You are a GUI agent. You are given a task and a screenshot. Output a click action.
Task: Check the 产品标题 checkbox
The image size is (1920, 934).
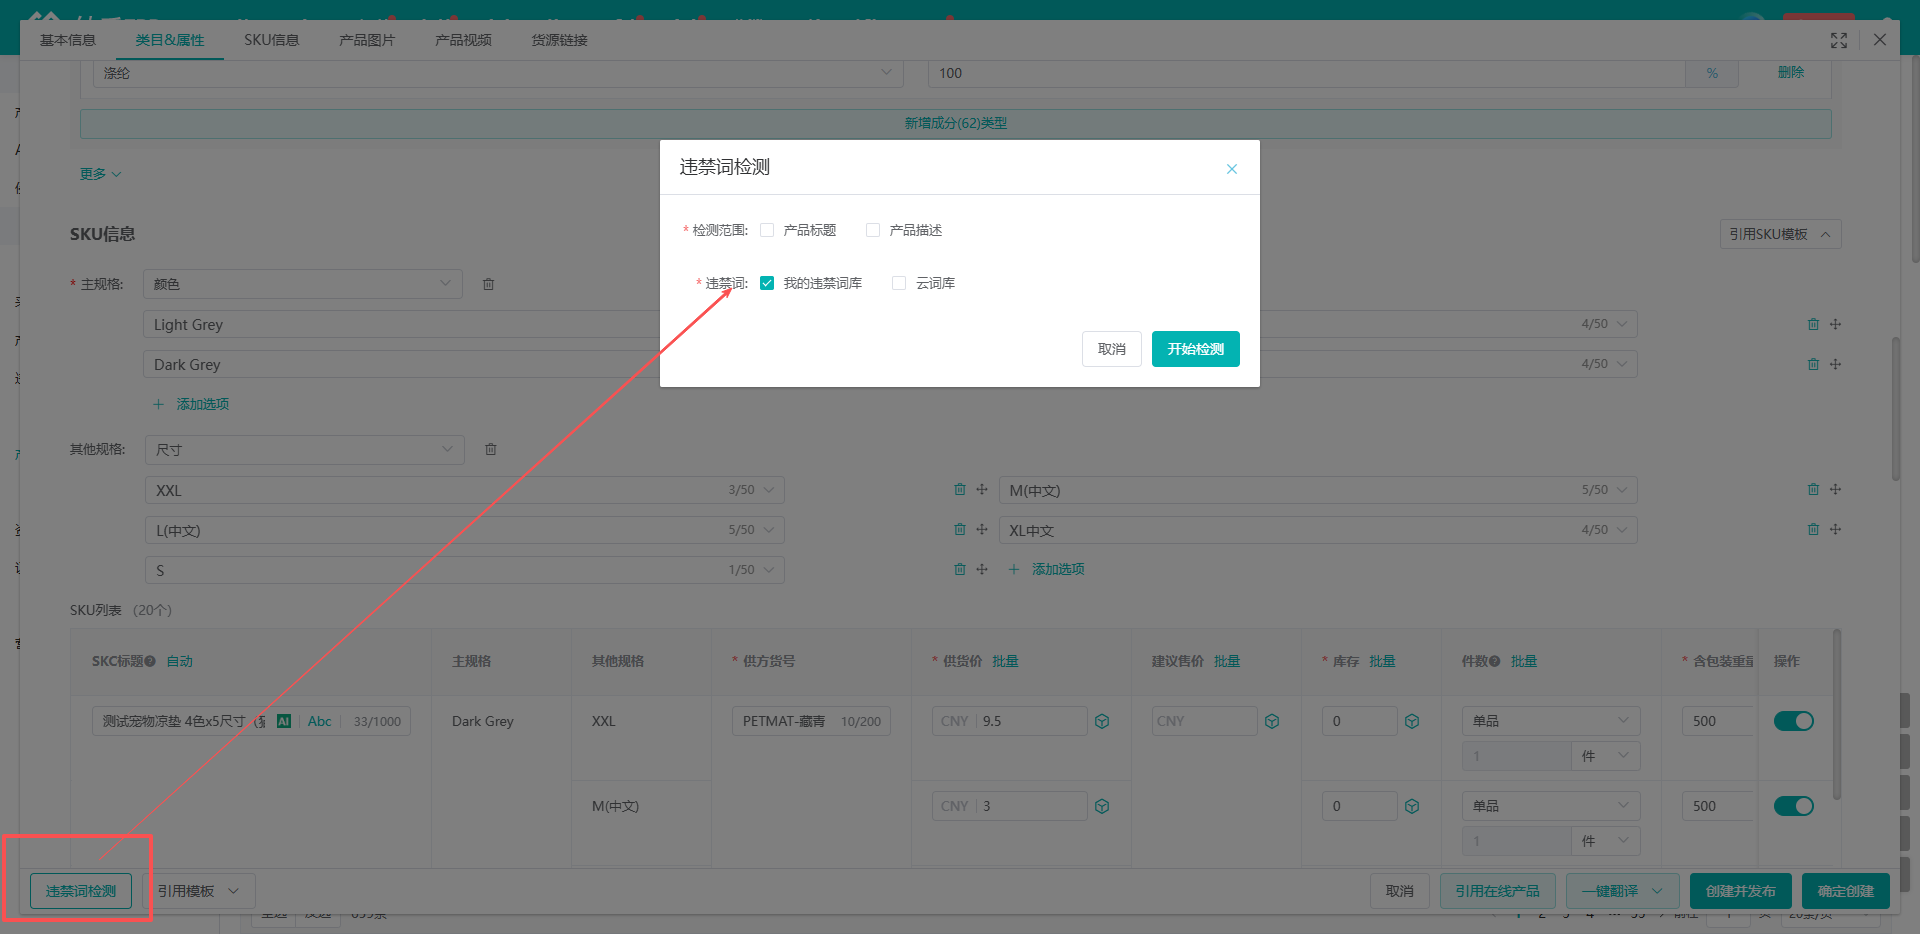coord(767,230)
